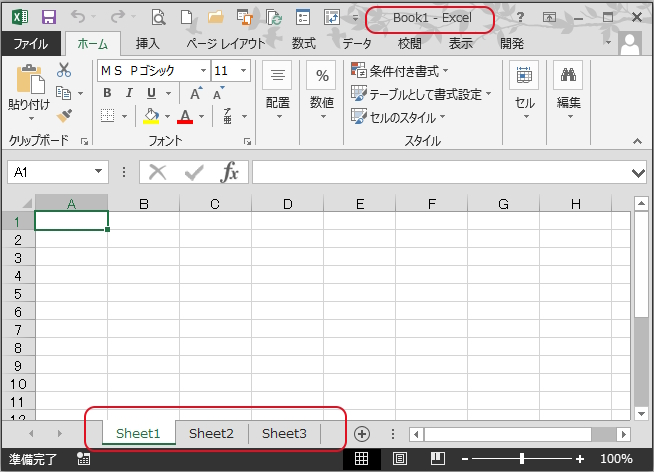The image size is (654, 472).
Task: Open セルのスタイル cell styles menu
Action: pos(398,118)
